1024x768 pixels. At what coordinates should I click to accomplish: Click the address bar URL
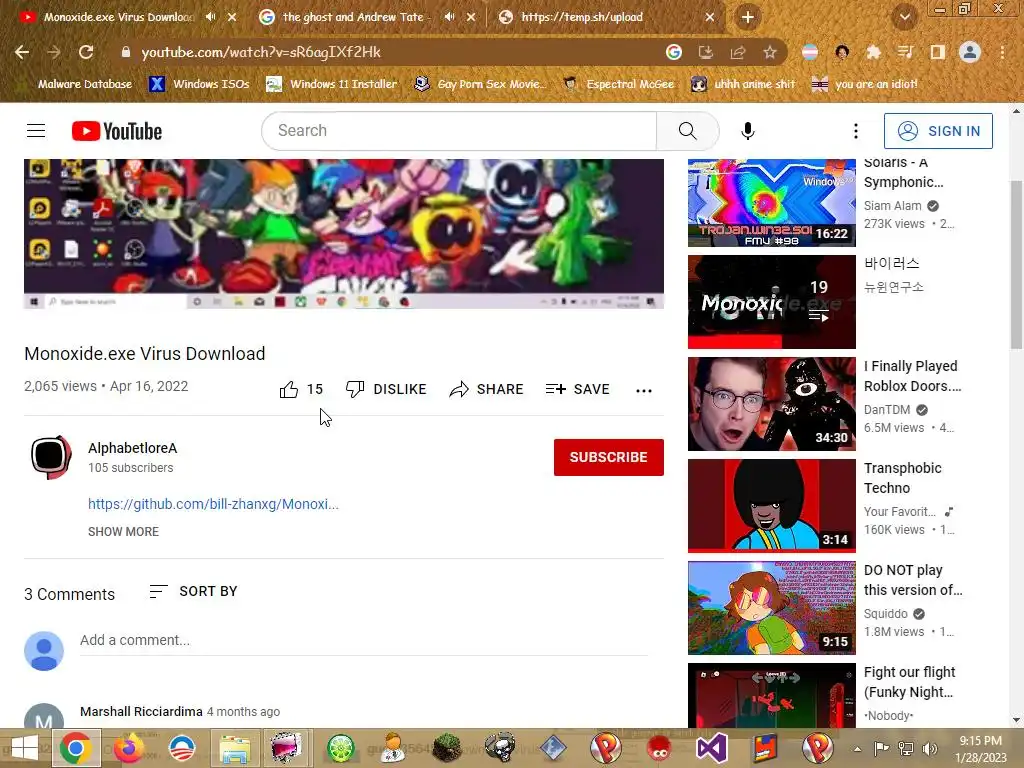pos(261,52)
